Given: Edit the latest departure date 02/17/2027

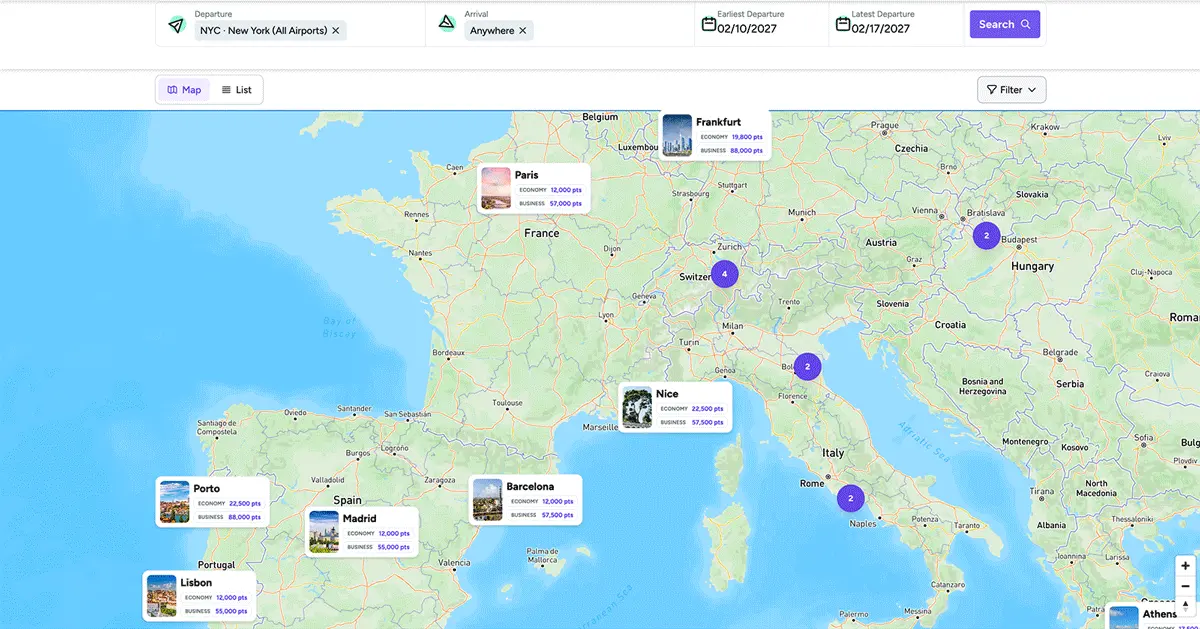Looking at the screenshot, I should pyautogui.click(x=881, y=29).
